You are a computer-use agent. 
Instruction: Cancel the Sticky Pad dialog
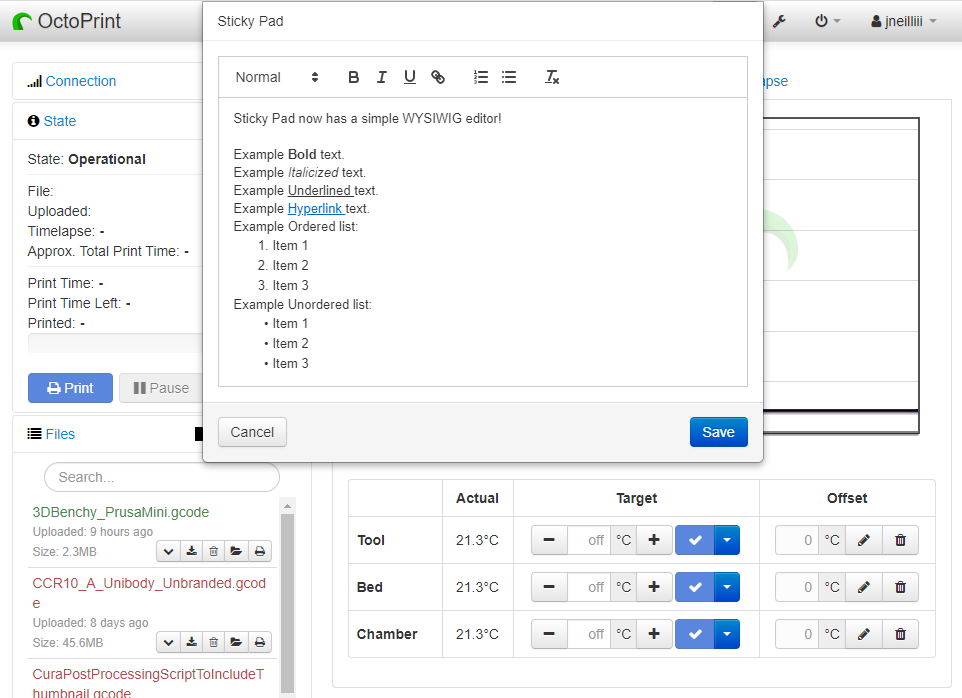tap(252, 432)
